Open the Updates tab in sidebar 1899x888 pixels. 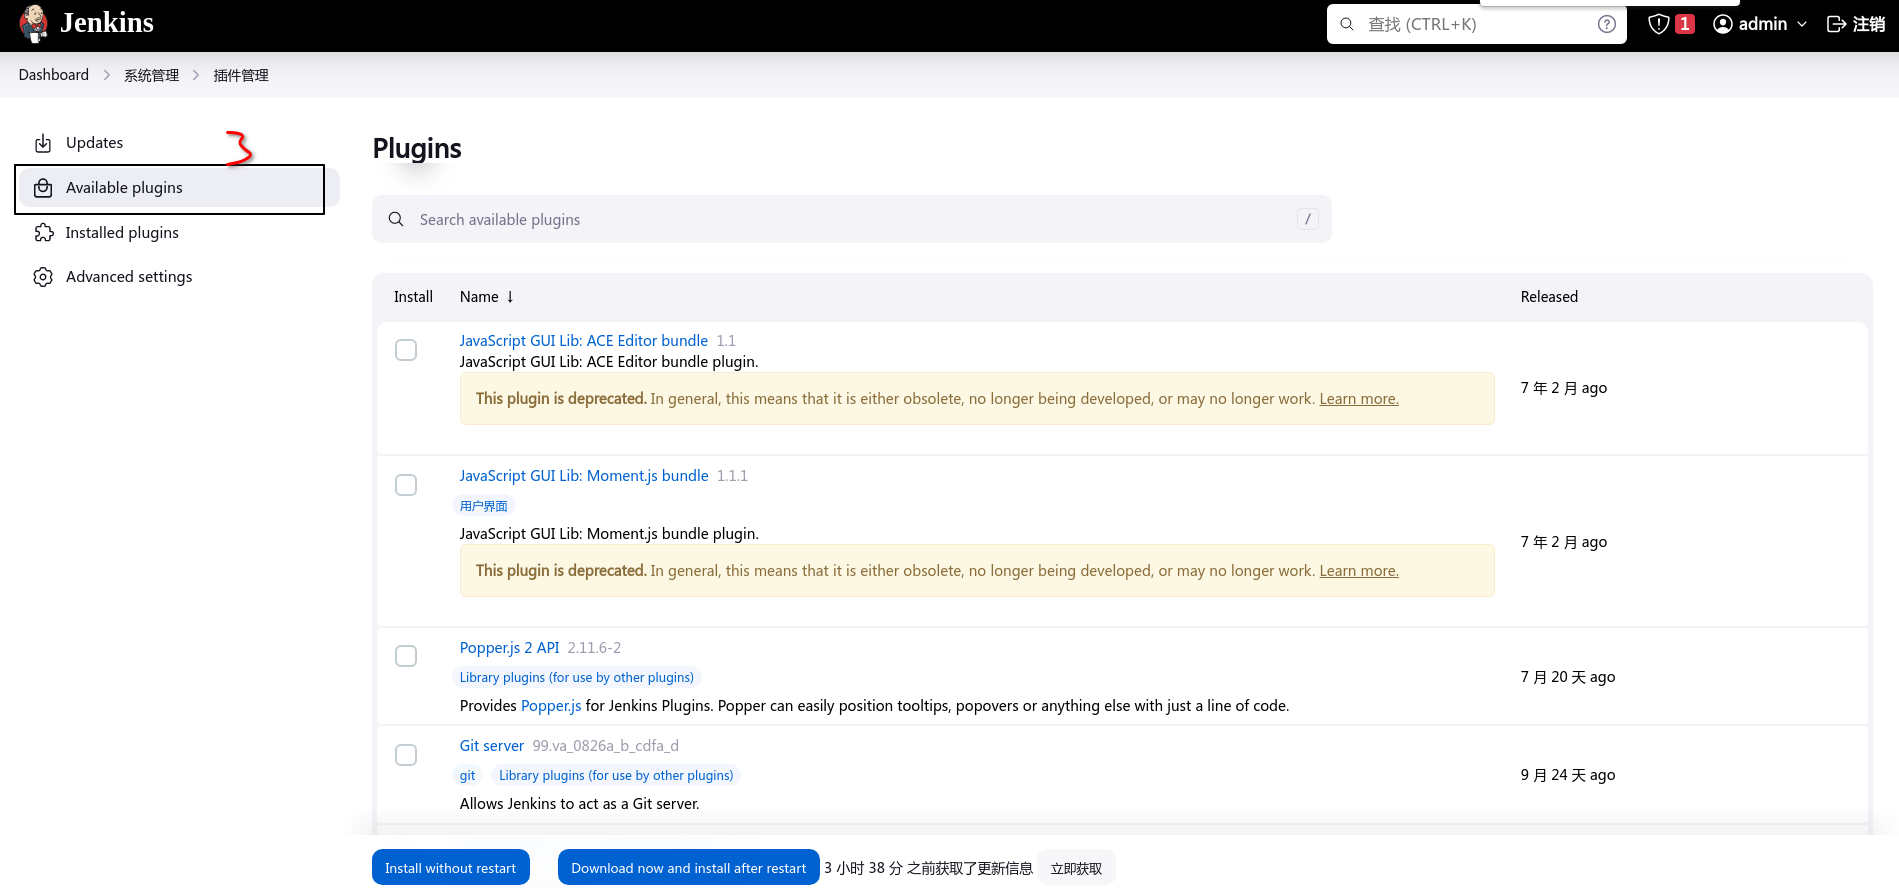coord(178,143)
